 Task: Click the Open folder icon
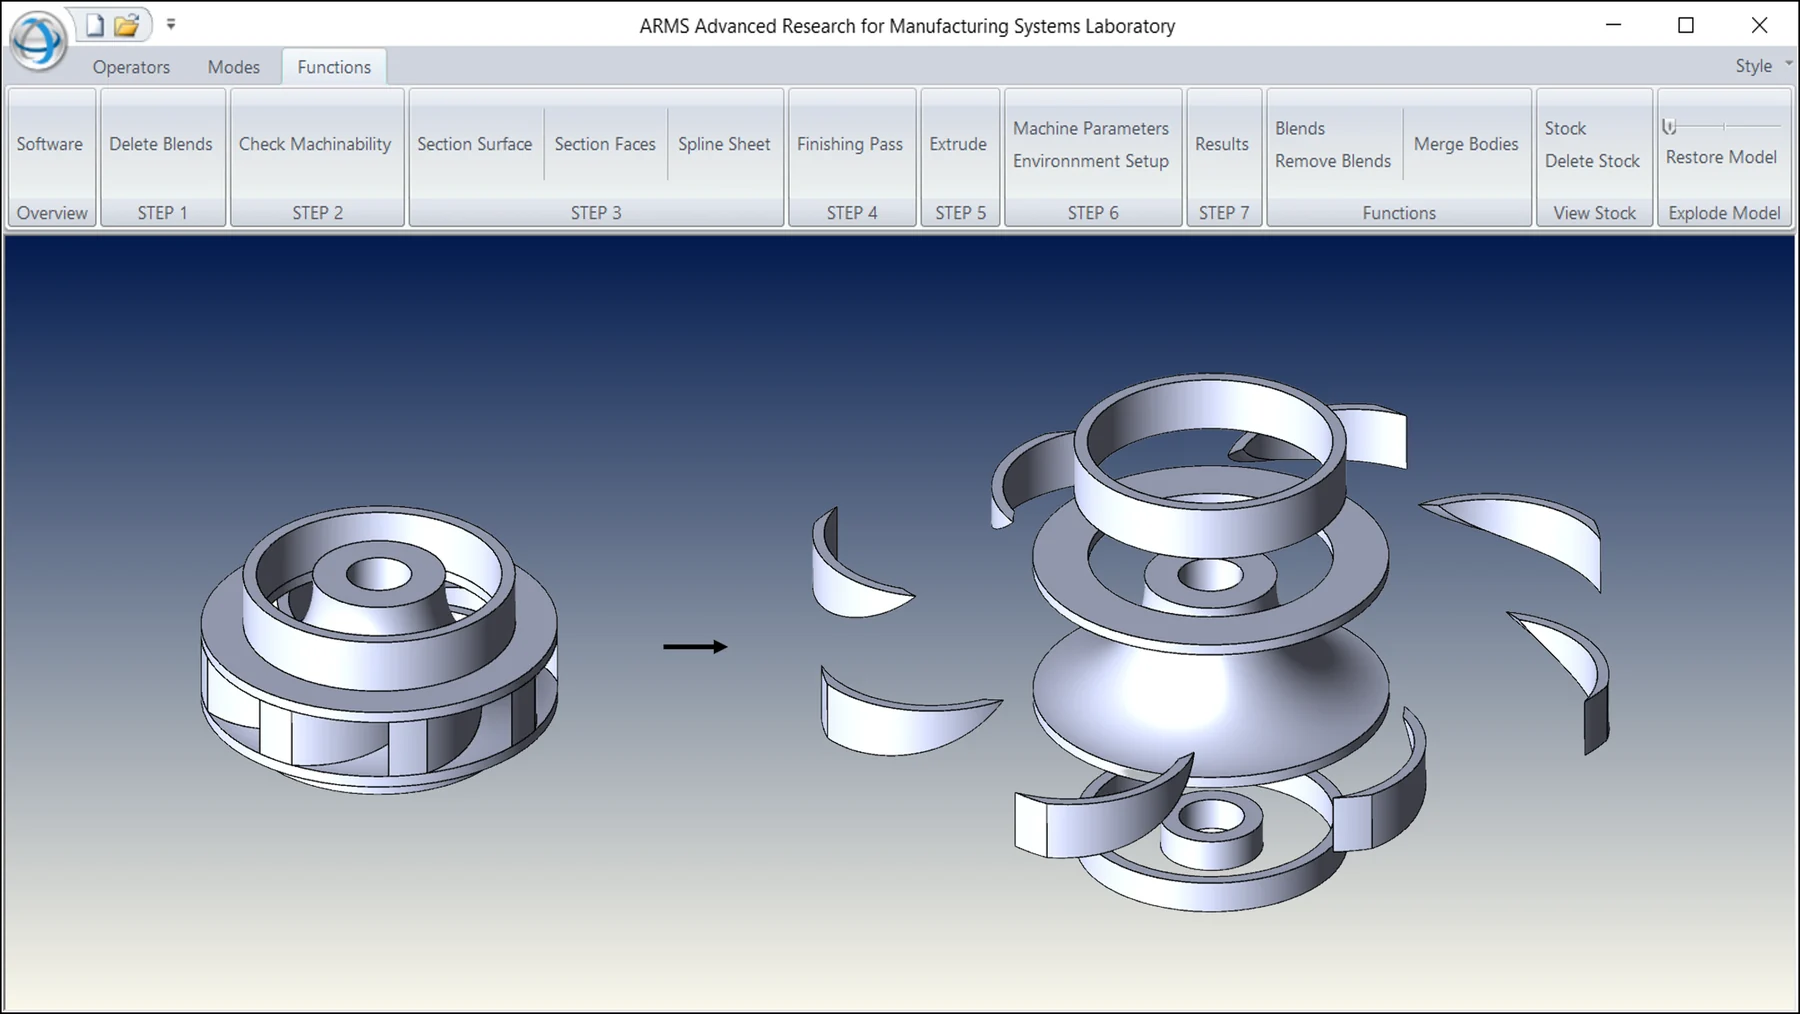[127, 25]
